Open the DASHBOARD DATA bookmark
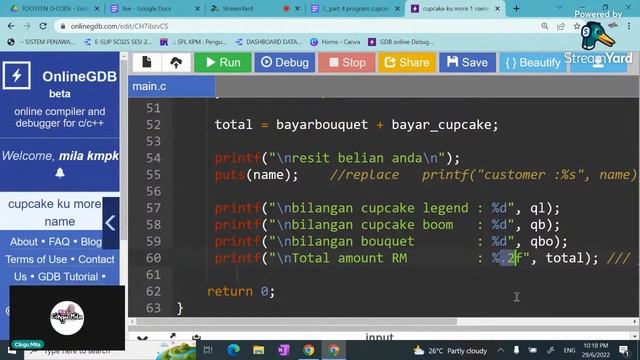640x360 pixels. [x=269, y=42]
